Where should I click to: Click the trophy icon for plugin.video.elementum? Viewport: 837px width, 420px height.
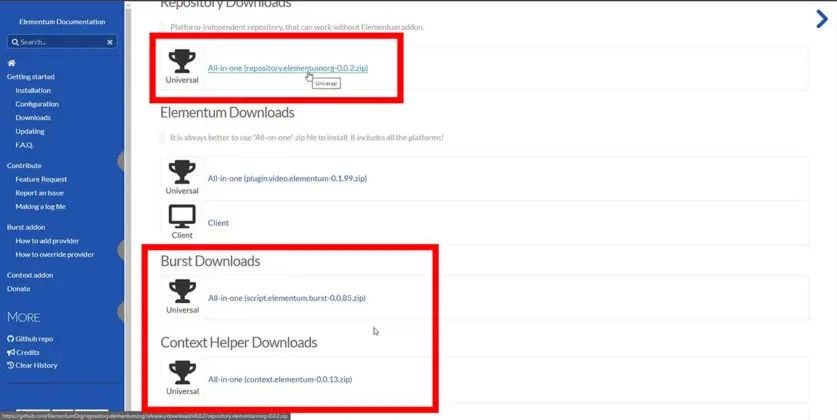(182, 171)
